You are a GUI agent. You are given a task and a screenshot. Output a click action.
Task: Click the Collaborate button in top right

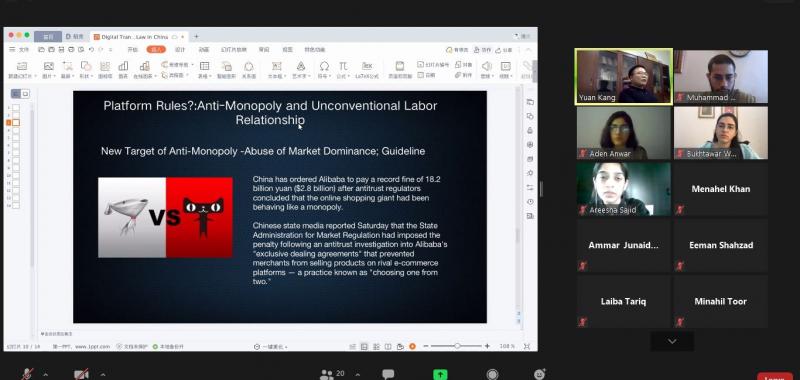[482, 49]
